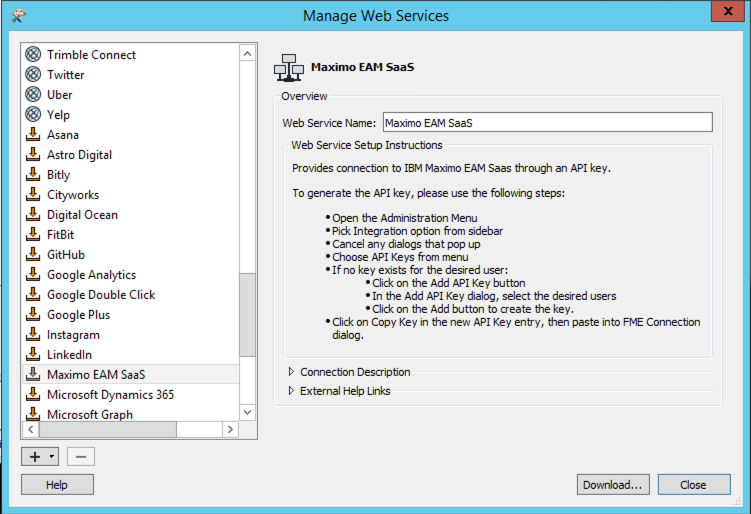Click the Yelp service icon
The height and width of the screenshot is (514, 751).
[33, 114]
